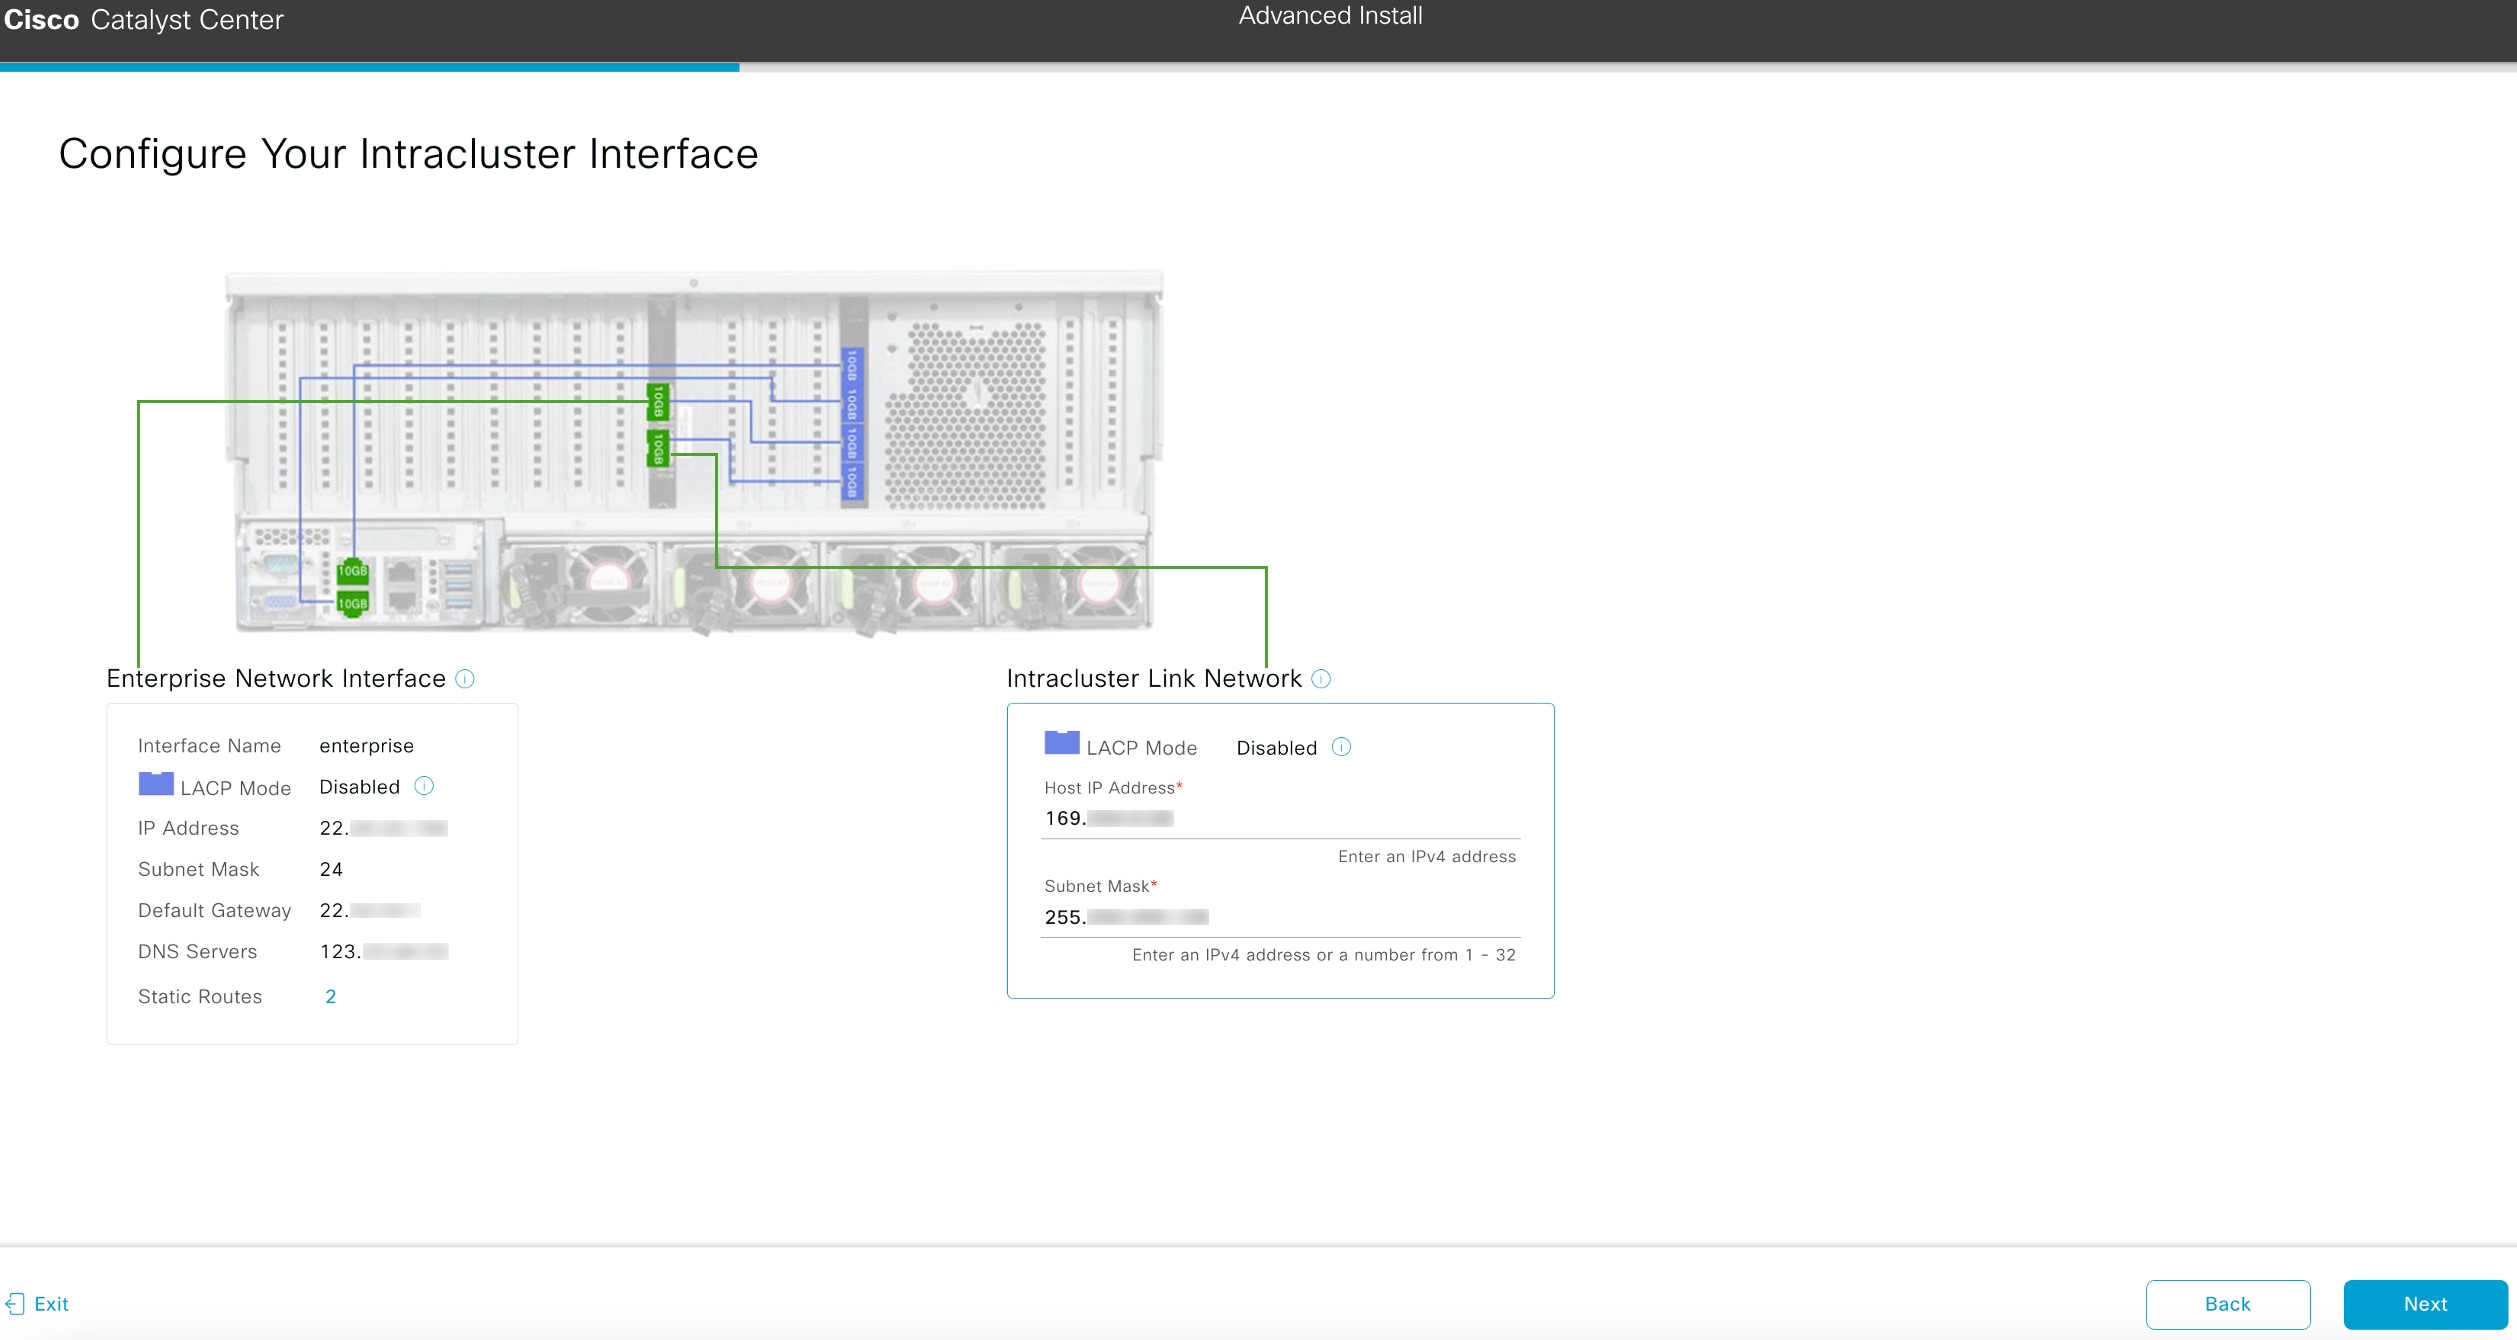
Task: View info about Enterprise Network Interface
Action: click(463, 679)
